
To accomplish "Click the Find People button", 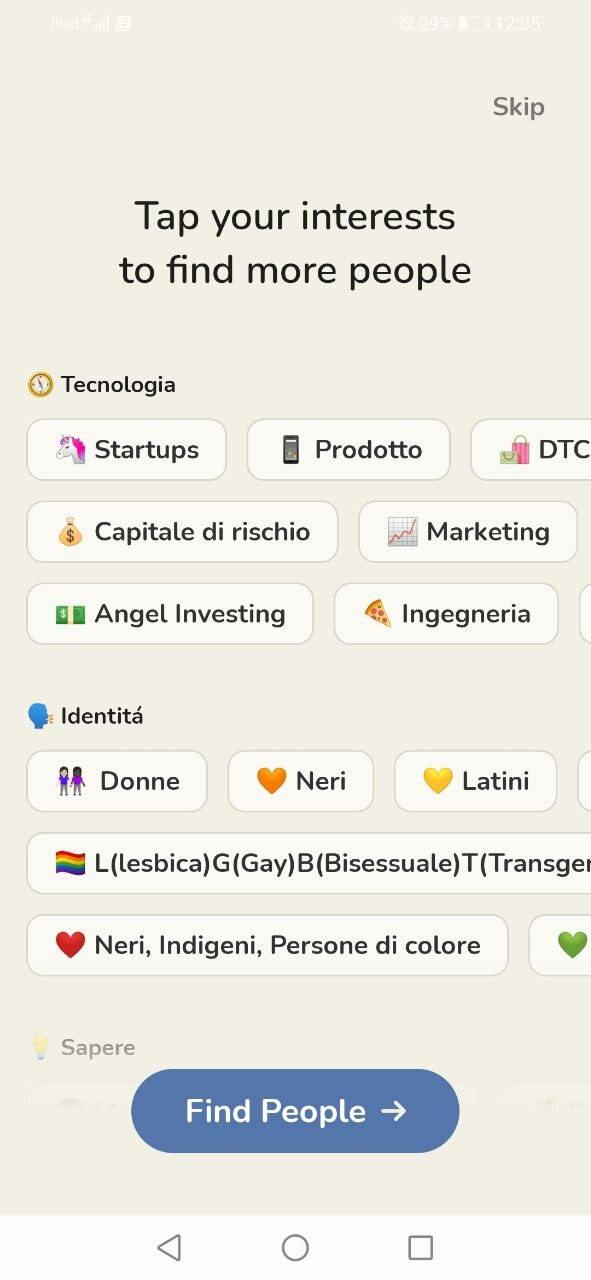I will click(295, 1111).
